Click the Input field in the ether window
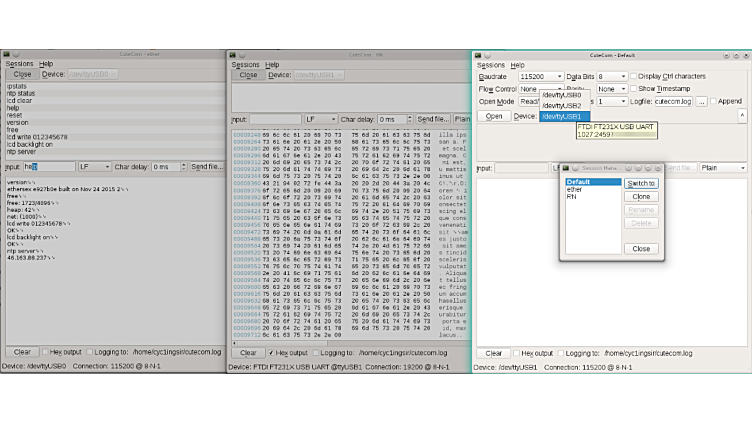752x423 pixels. click(x=49, y=166)
